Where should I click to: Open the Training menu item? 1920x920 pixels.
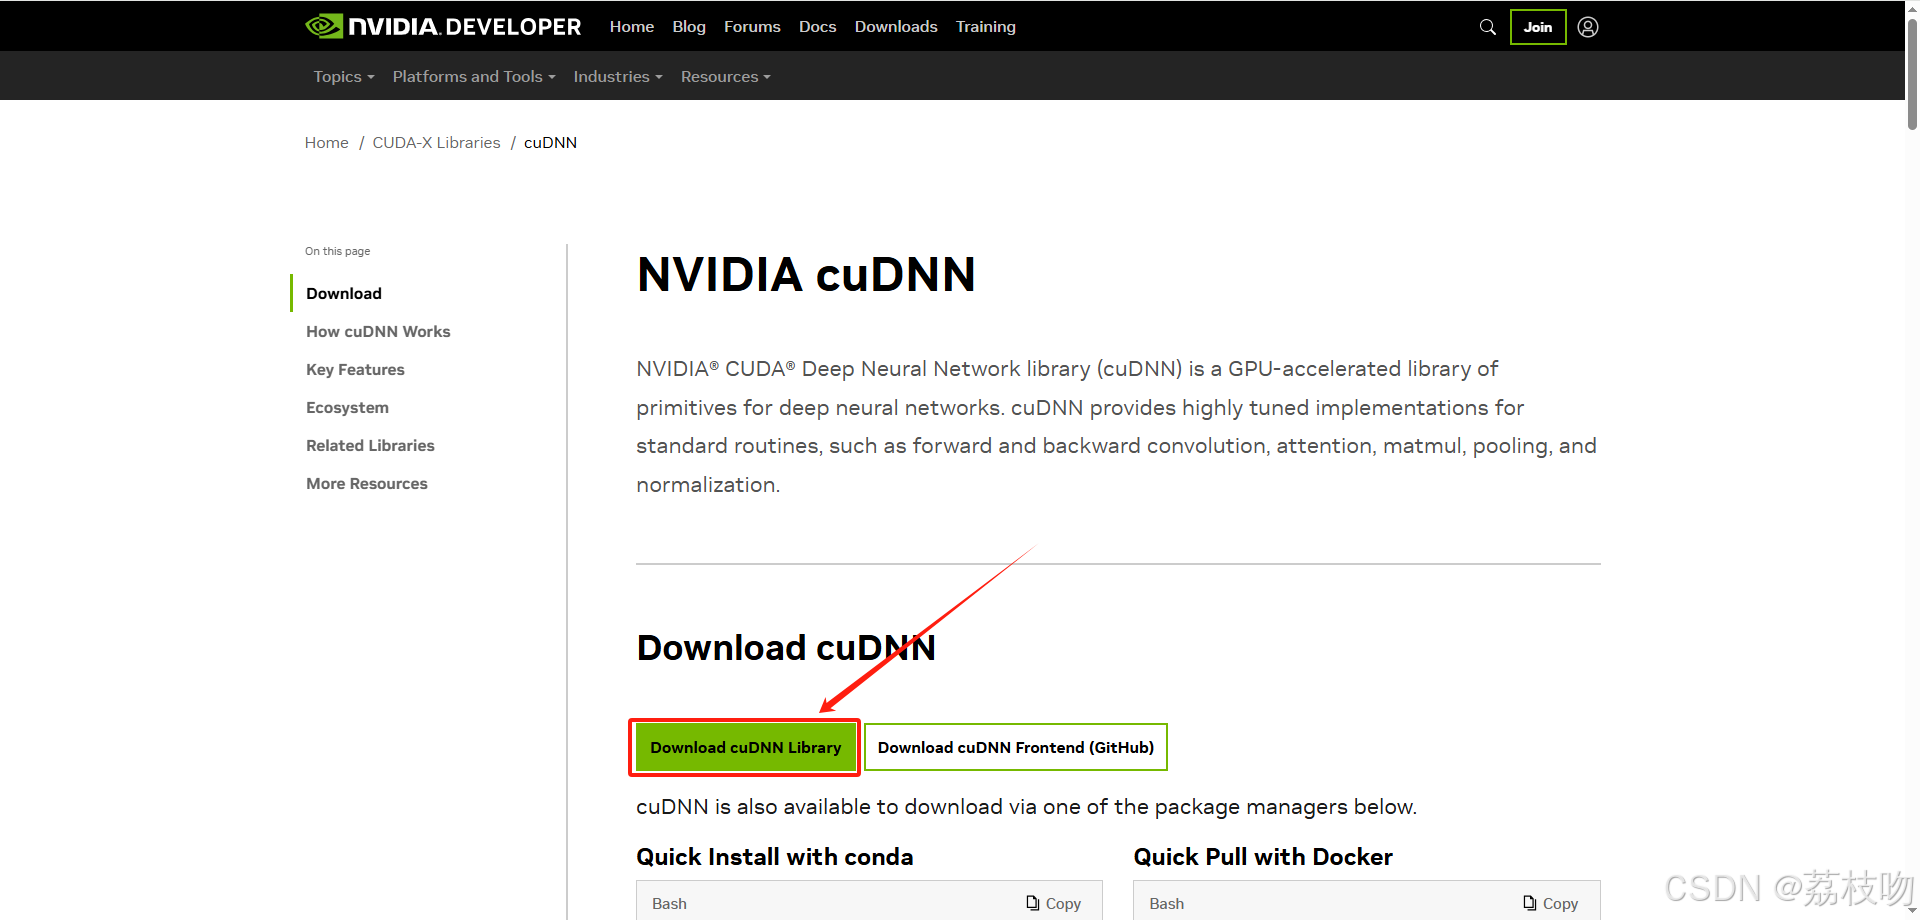click(x=985, y=26)
